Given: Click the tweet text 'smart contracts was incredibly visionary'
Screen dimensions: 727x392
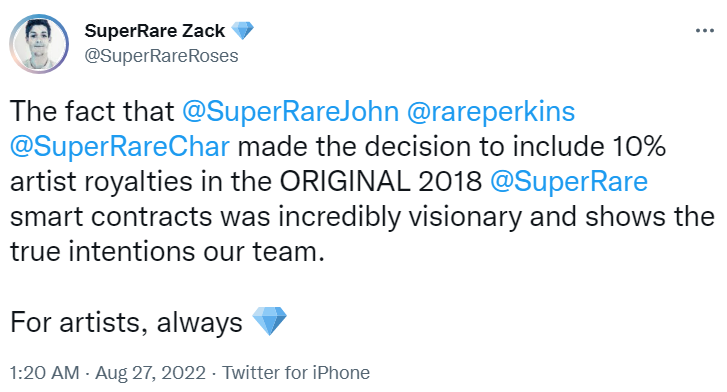Looking at the screenshot, I should click(266, 217).
